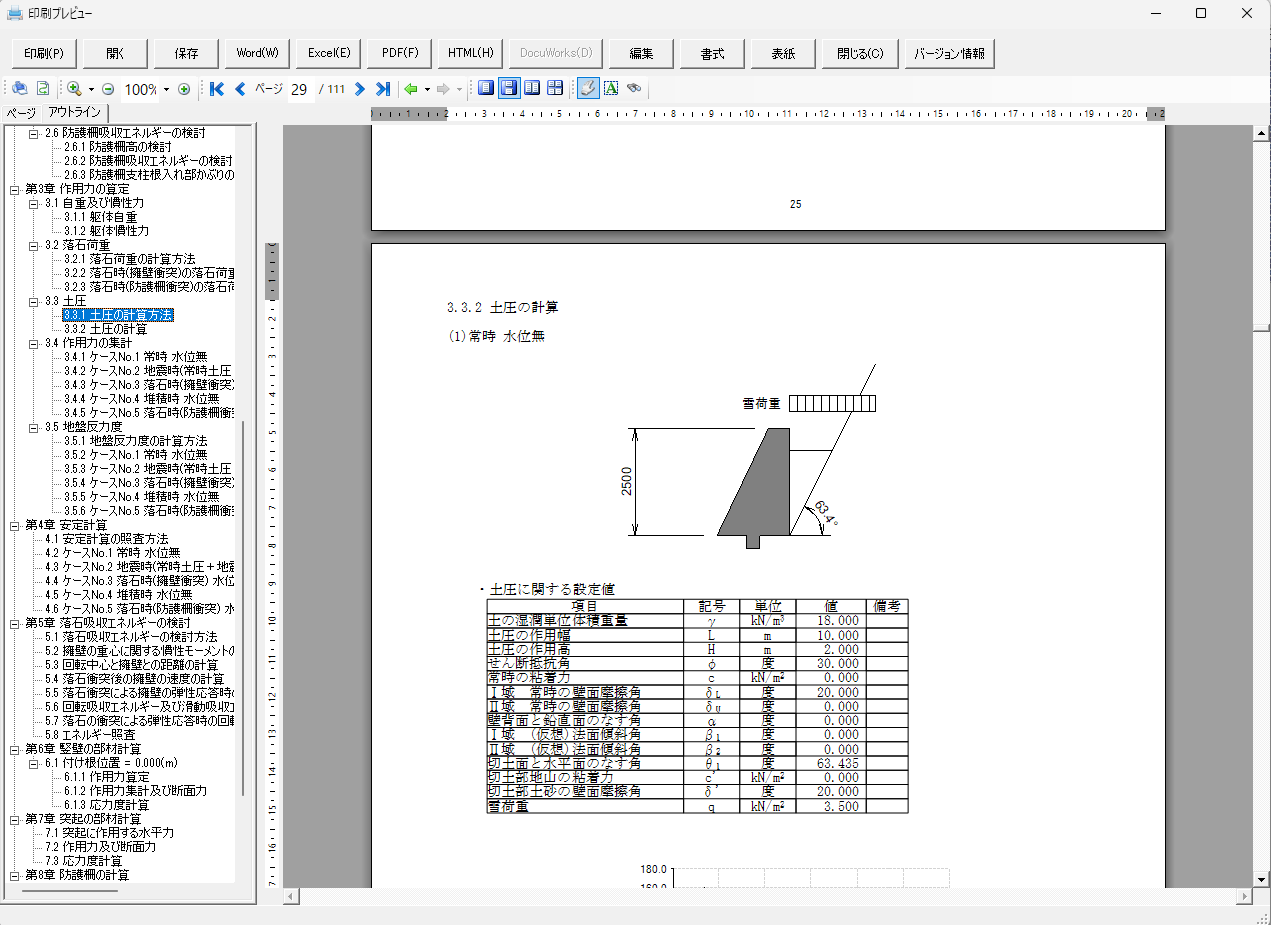Go to the next page
1271x925 pixels.
click(360, 89)
